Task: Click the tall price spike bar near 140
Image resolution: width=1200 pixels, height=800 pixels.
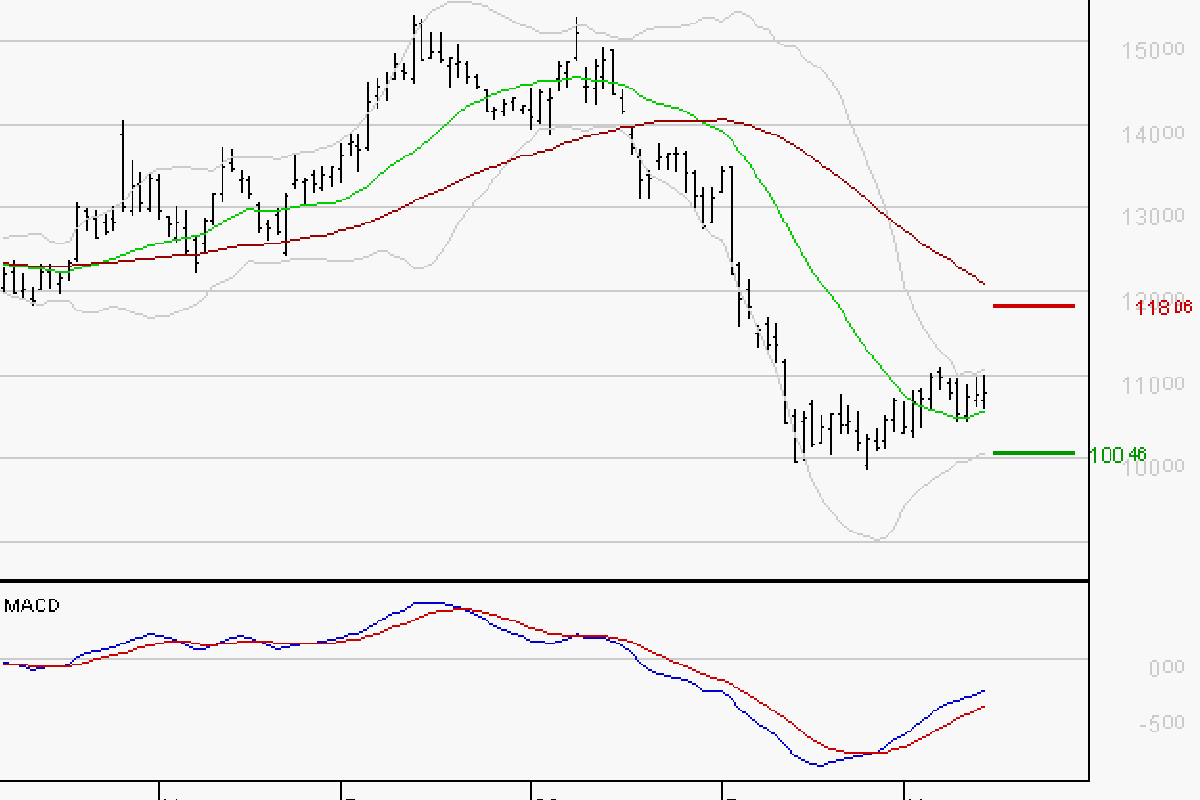Action: (123, 165)
